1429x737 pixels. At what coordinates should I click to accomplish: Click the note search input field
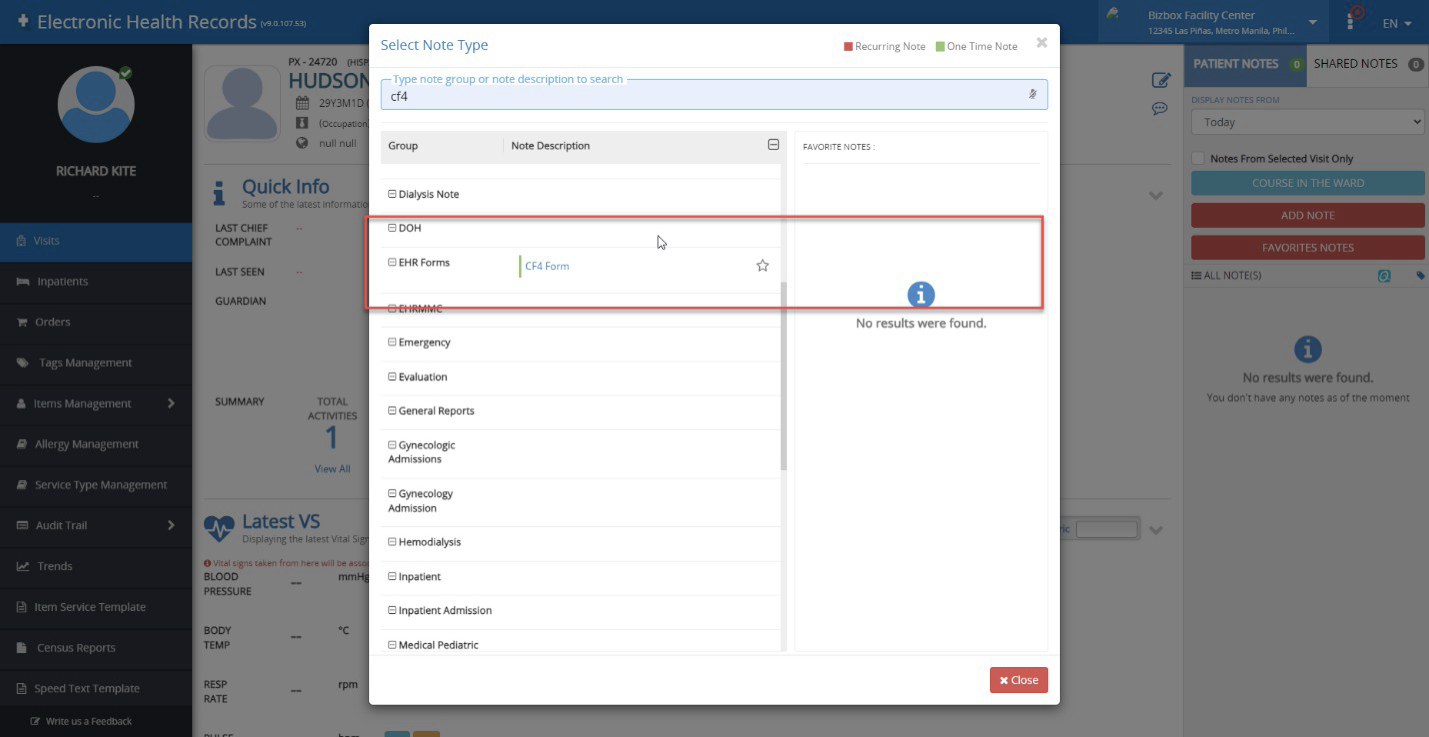(x=700, y=96)
